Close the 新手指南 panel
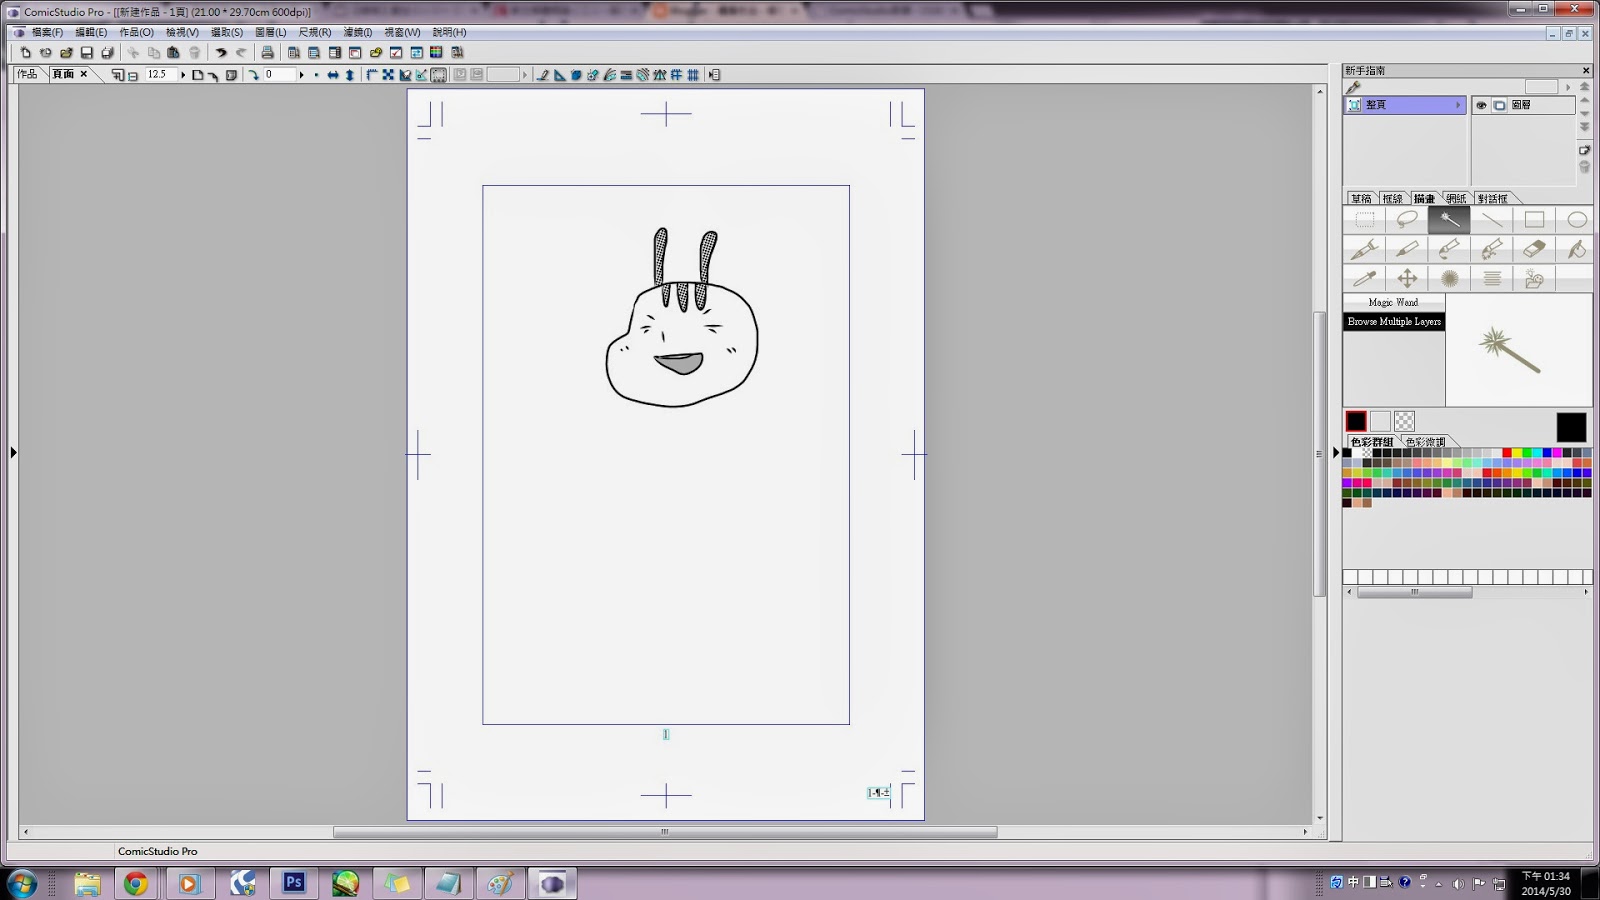1600x900 pixels. pos(1585,70)
